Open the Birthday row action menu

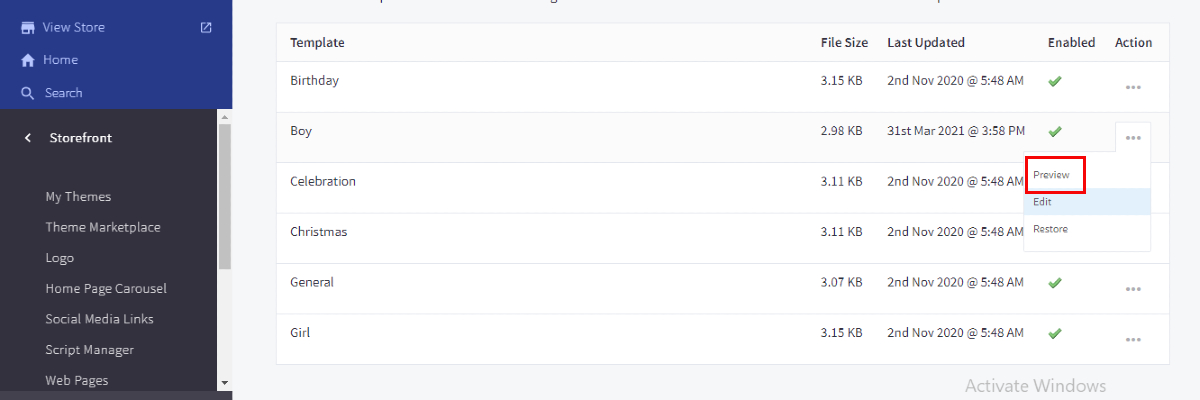[x=1133, y=88]
